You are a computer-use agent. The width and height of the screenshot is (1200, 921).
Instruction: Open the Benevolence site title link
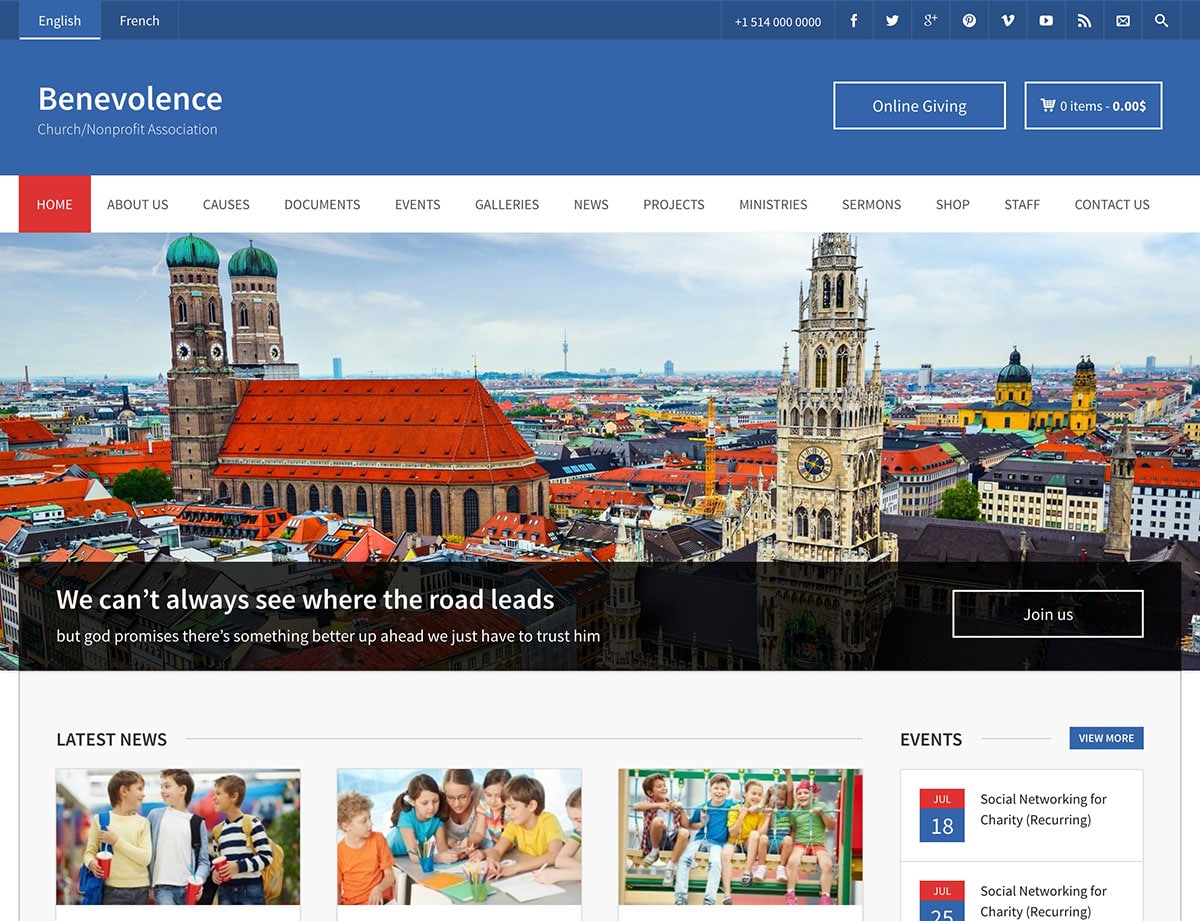pos(130,99)
